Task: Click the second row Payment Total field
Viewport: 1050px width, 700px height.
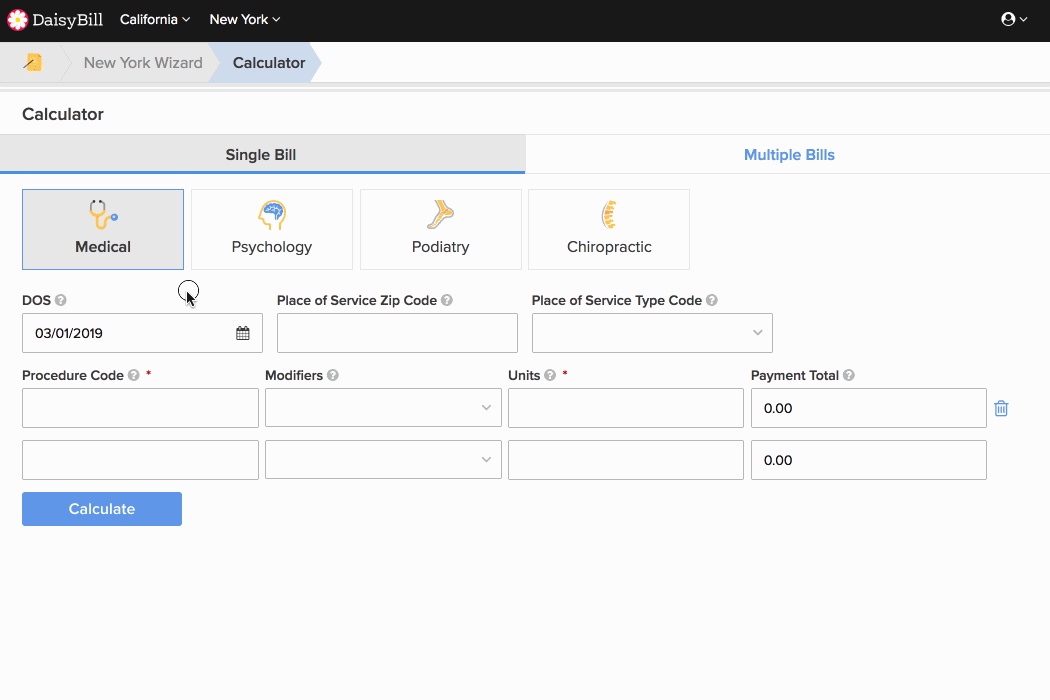Action: [869, 460]
